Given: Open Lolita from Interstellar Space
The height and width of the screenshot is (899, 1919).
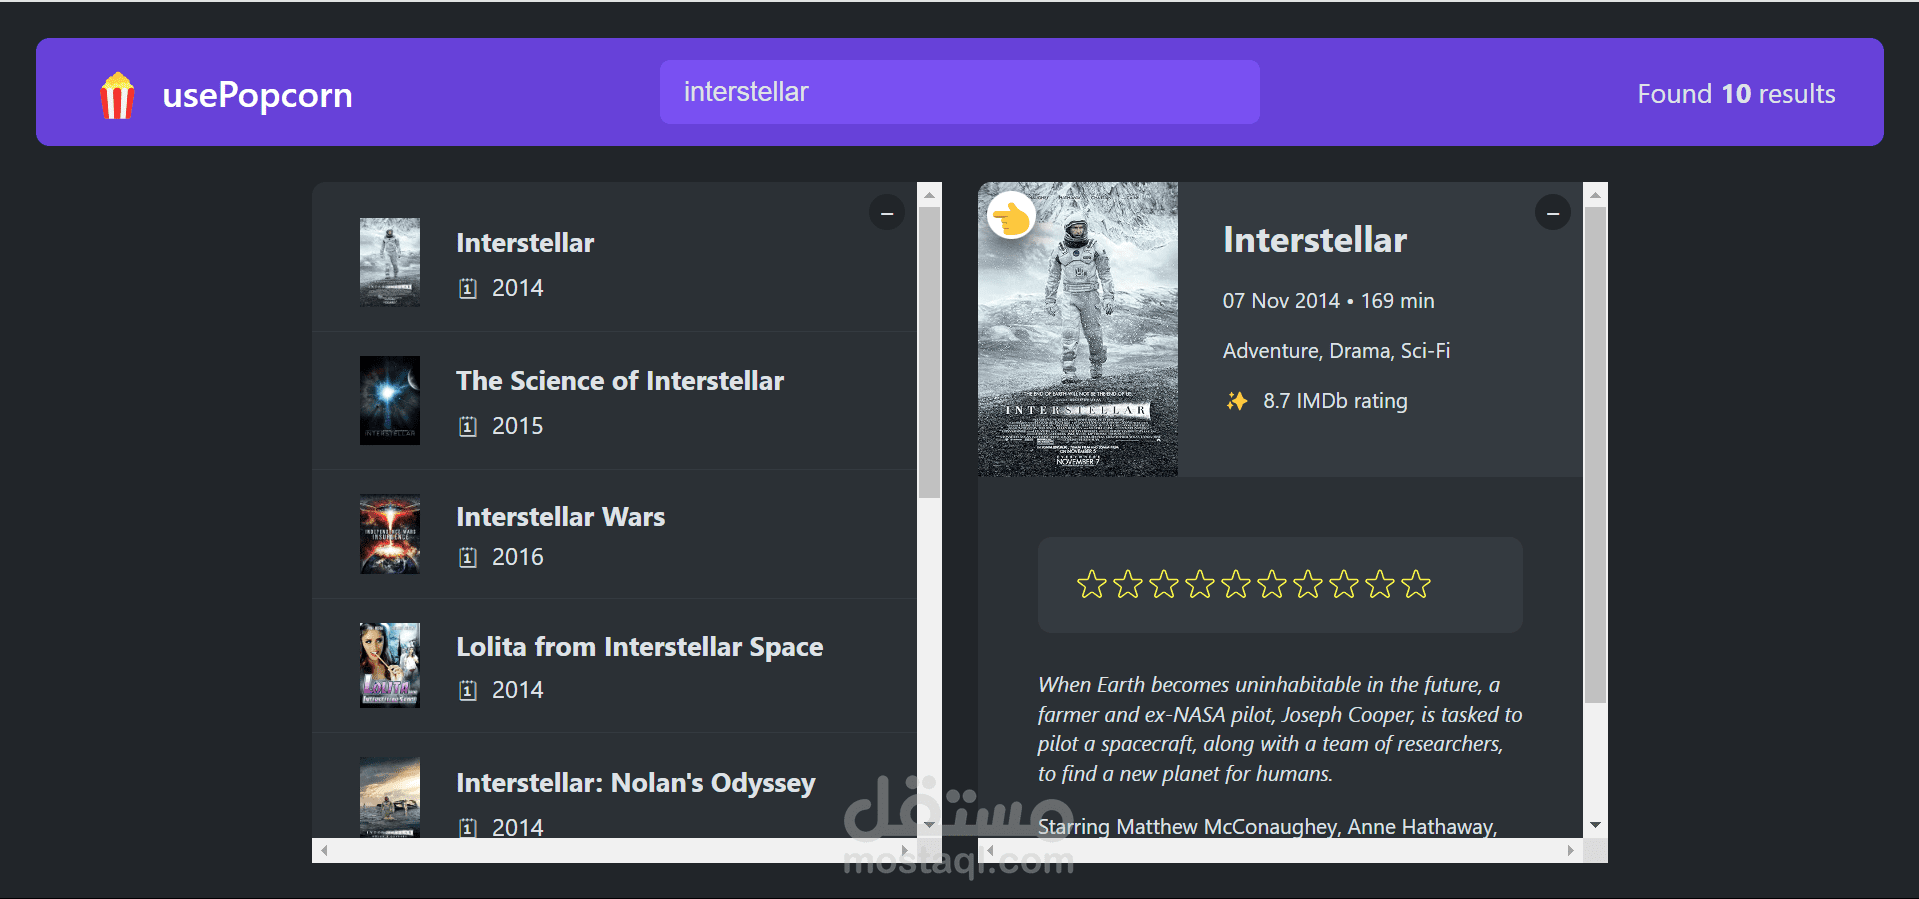Looking at the screenshot, I should [614, 666].
